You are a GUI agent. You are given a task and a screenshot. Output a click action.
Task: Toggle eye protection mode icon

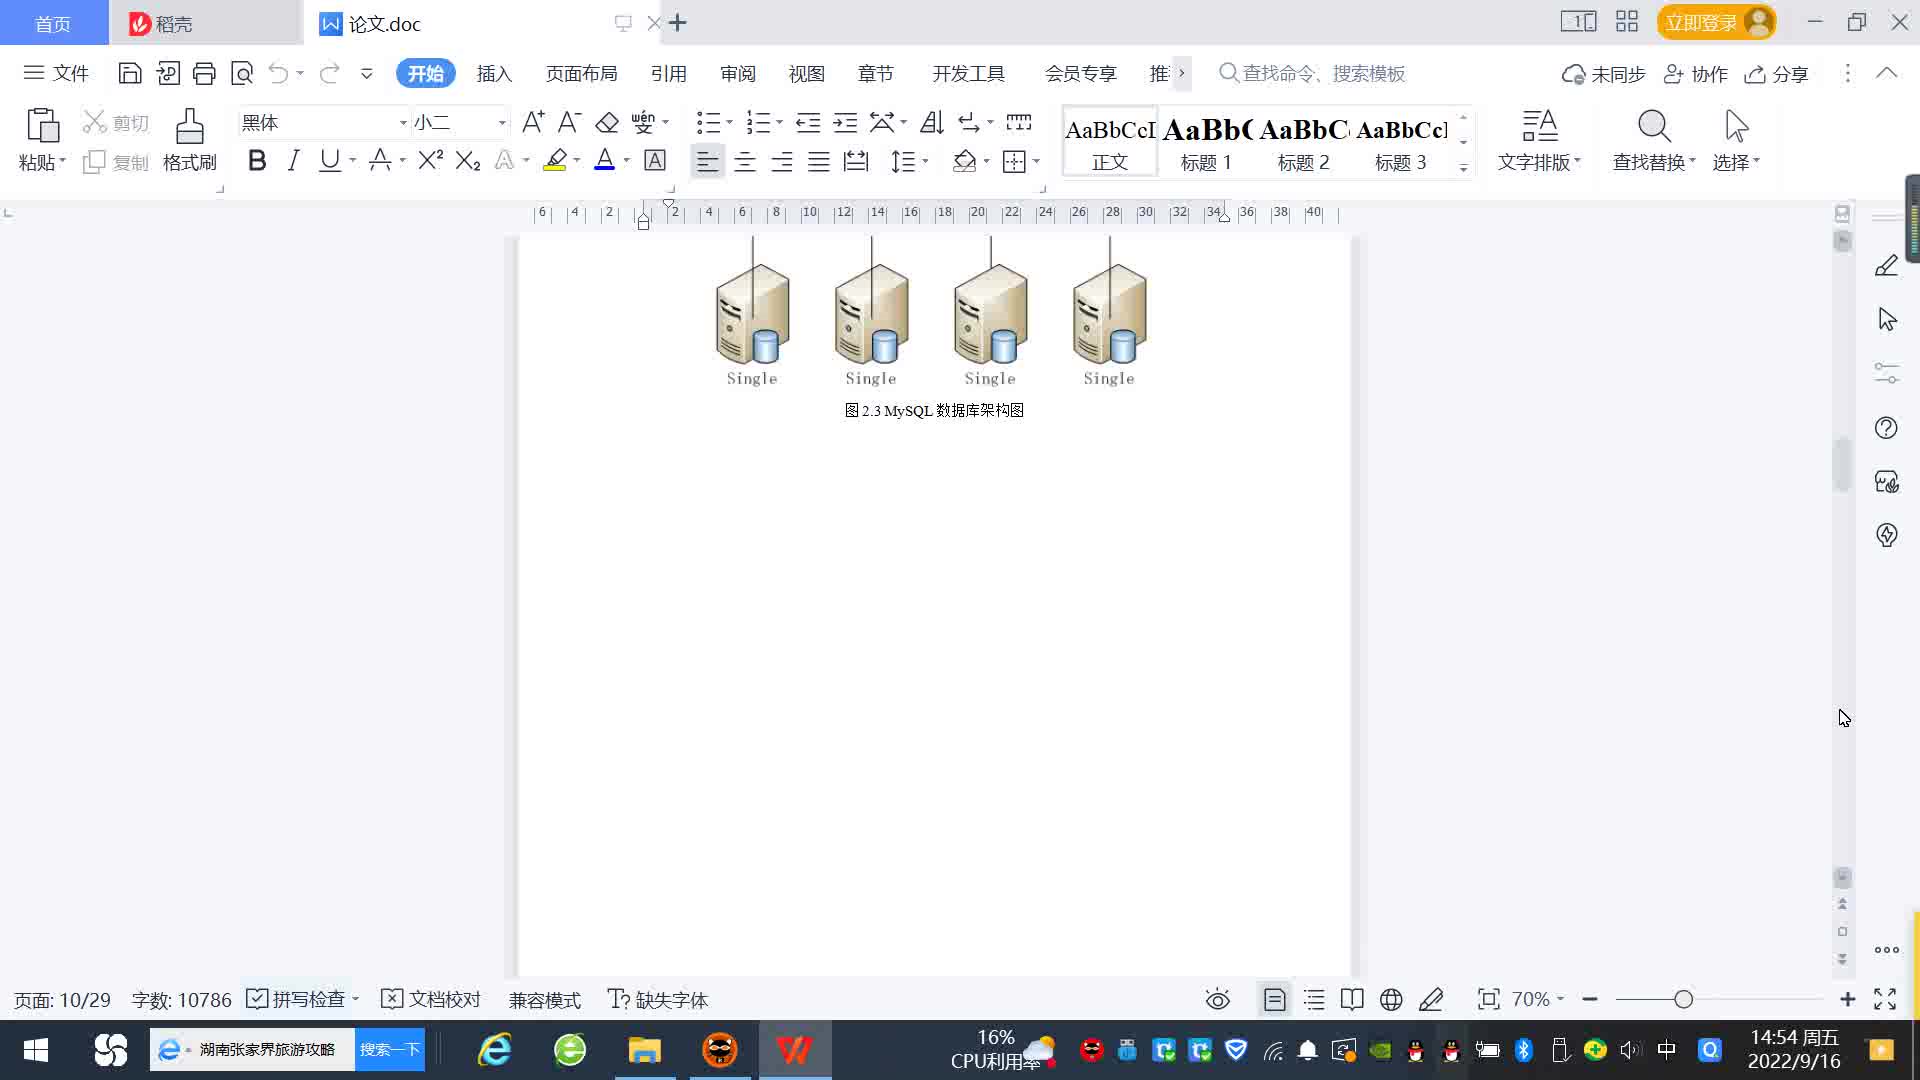coord(1217,999)
